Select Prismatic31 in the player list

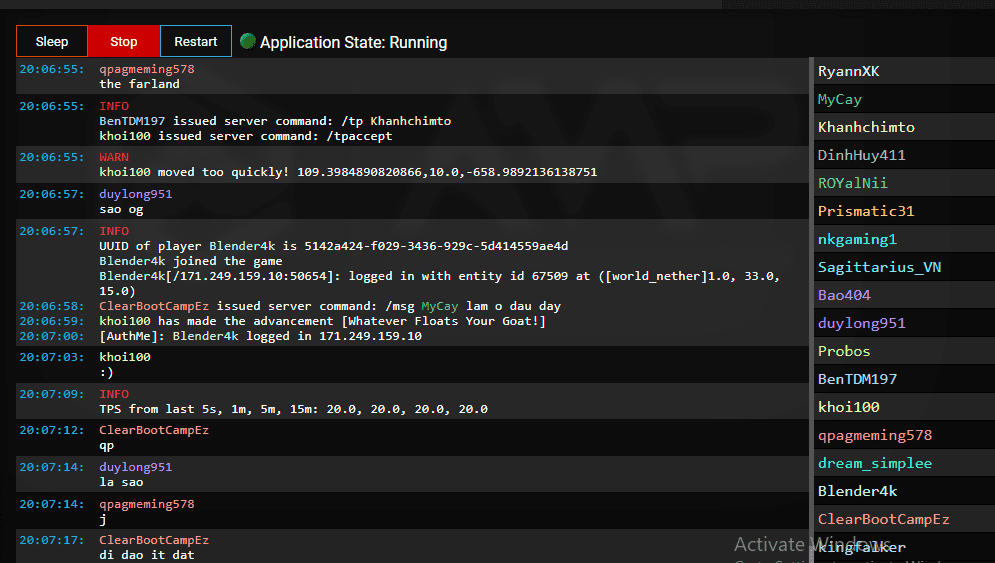(x=866, y=211)
